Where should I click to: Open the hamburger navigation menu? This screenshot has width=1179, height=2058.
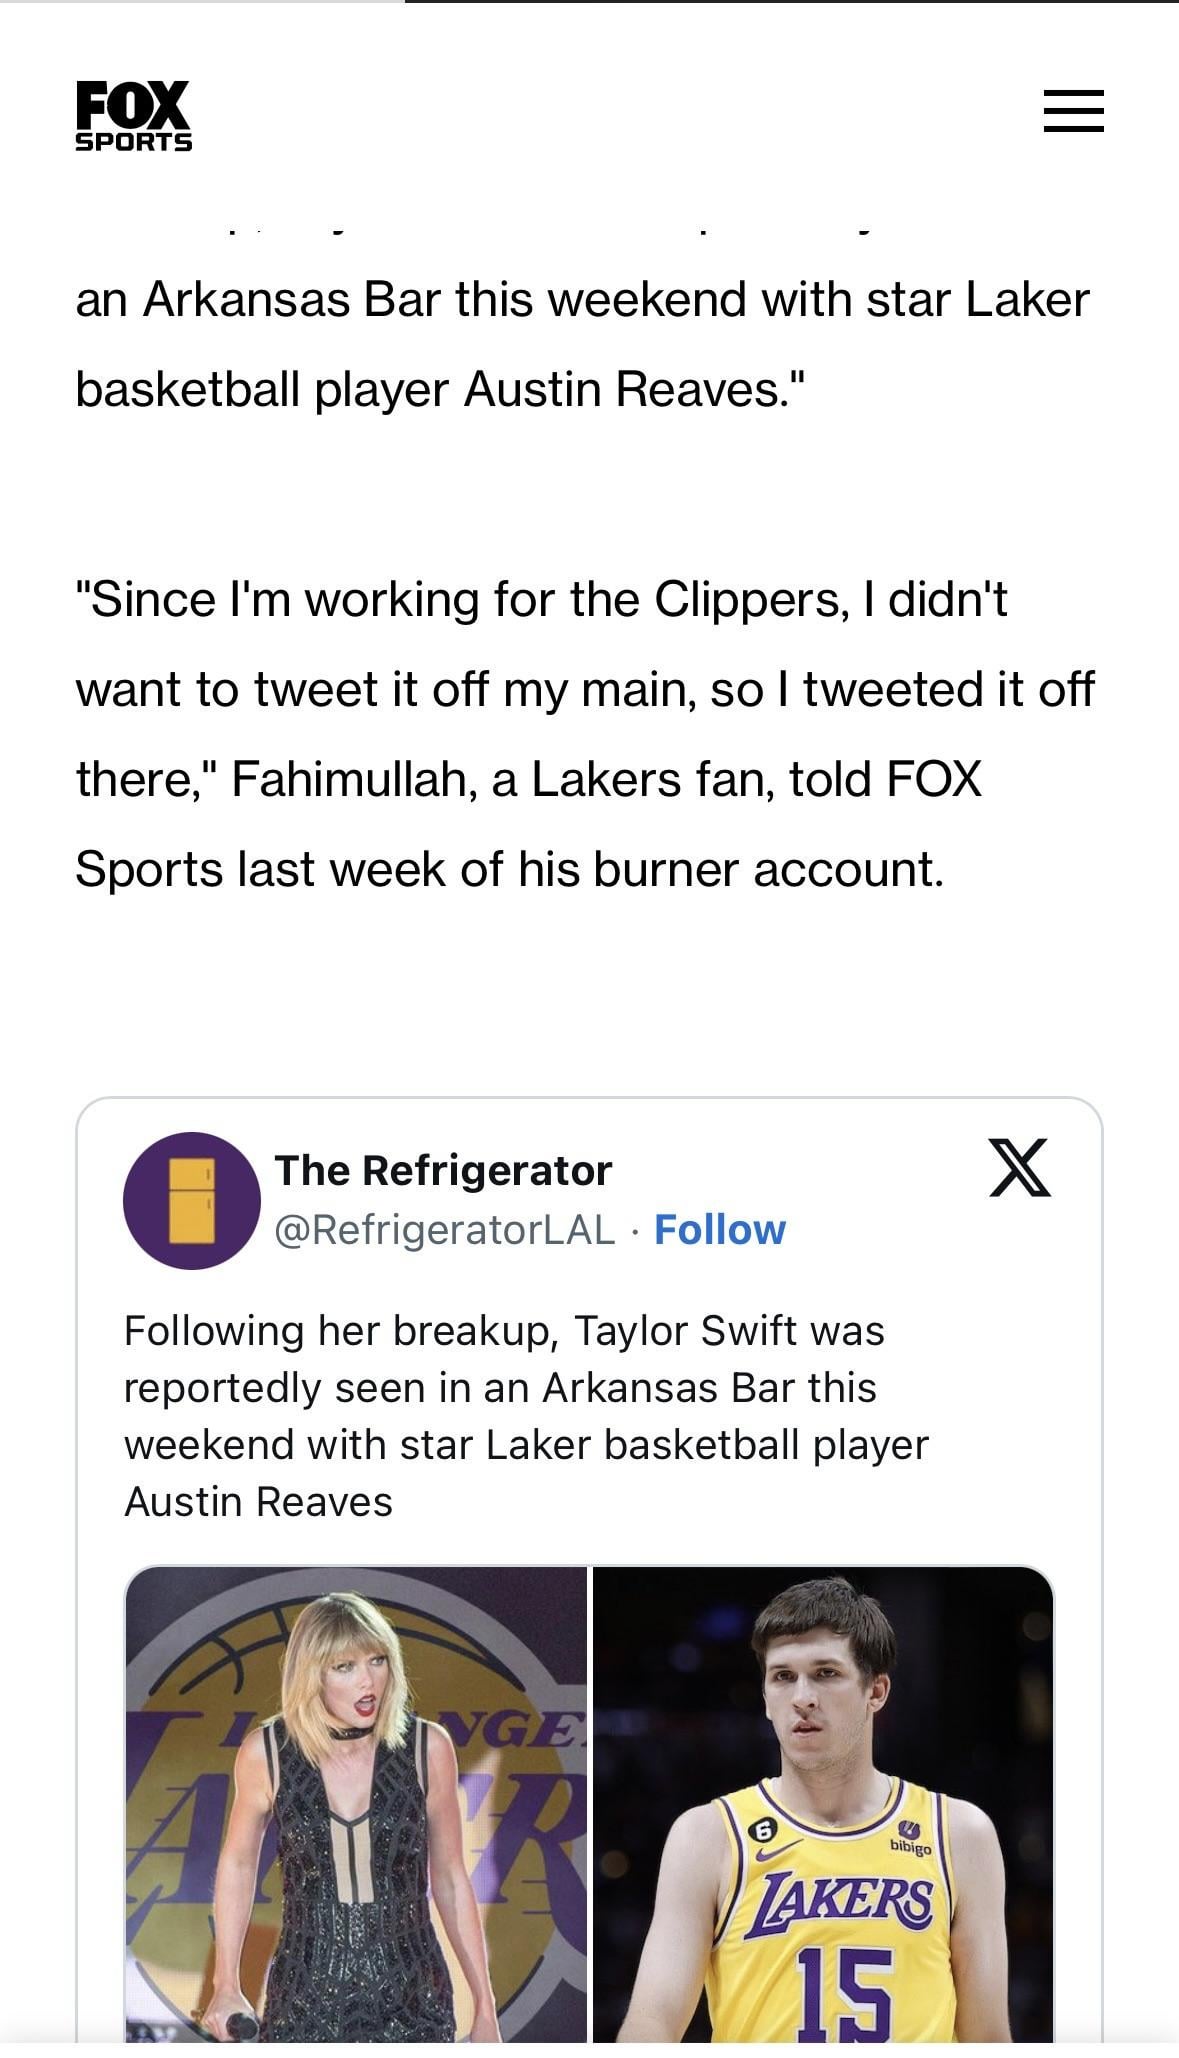coord(1073,111)
